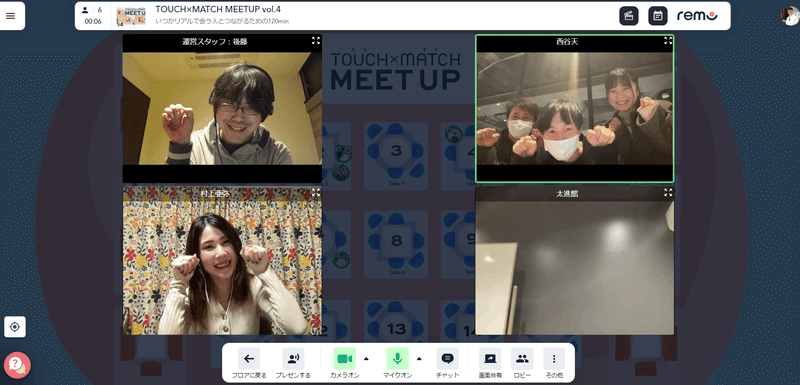The image size is (800, 385).
Task: Click event title TOUCH×MATCH MEETUP vol.4
Action: click(x=218, y=9)
